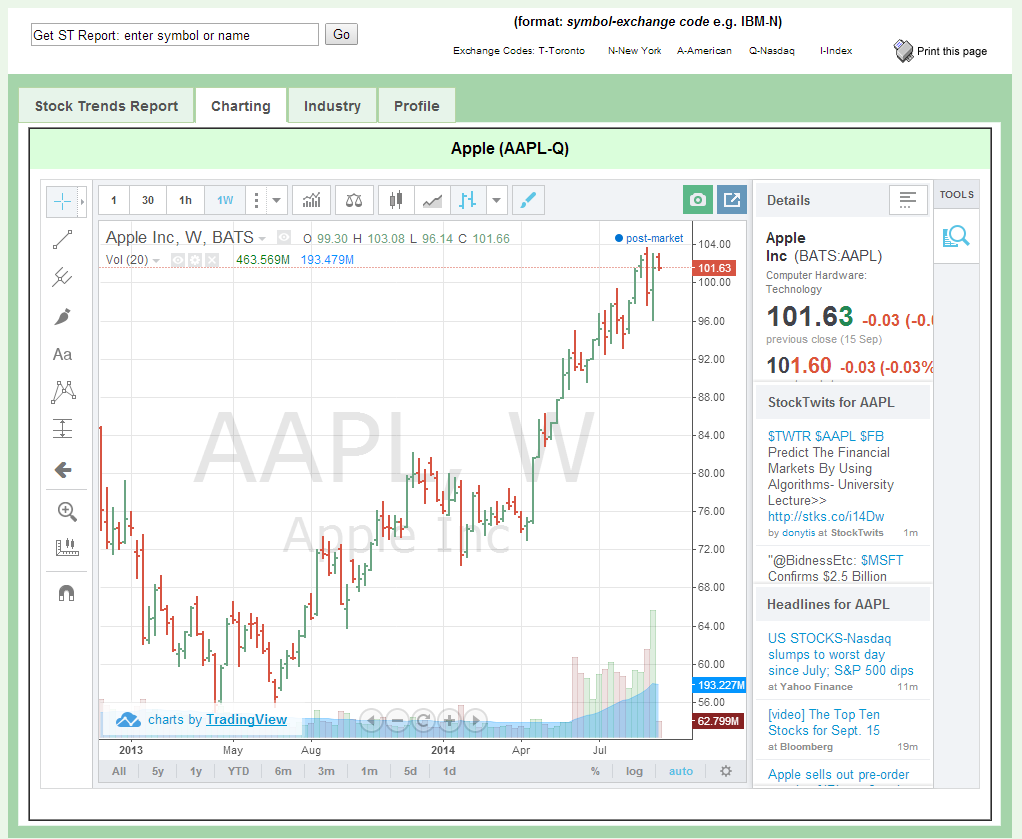Screen dimensions: 1022x839
Task: Open the Nasdaq slumps headline link
Action: point(840,655)
